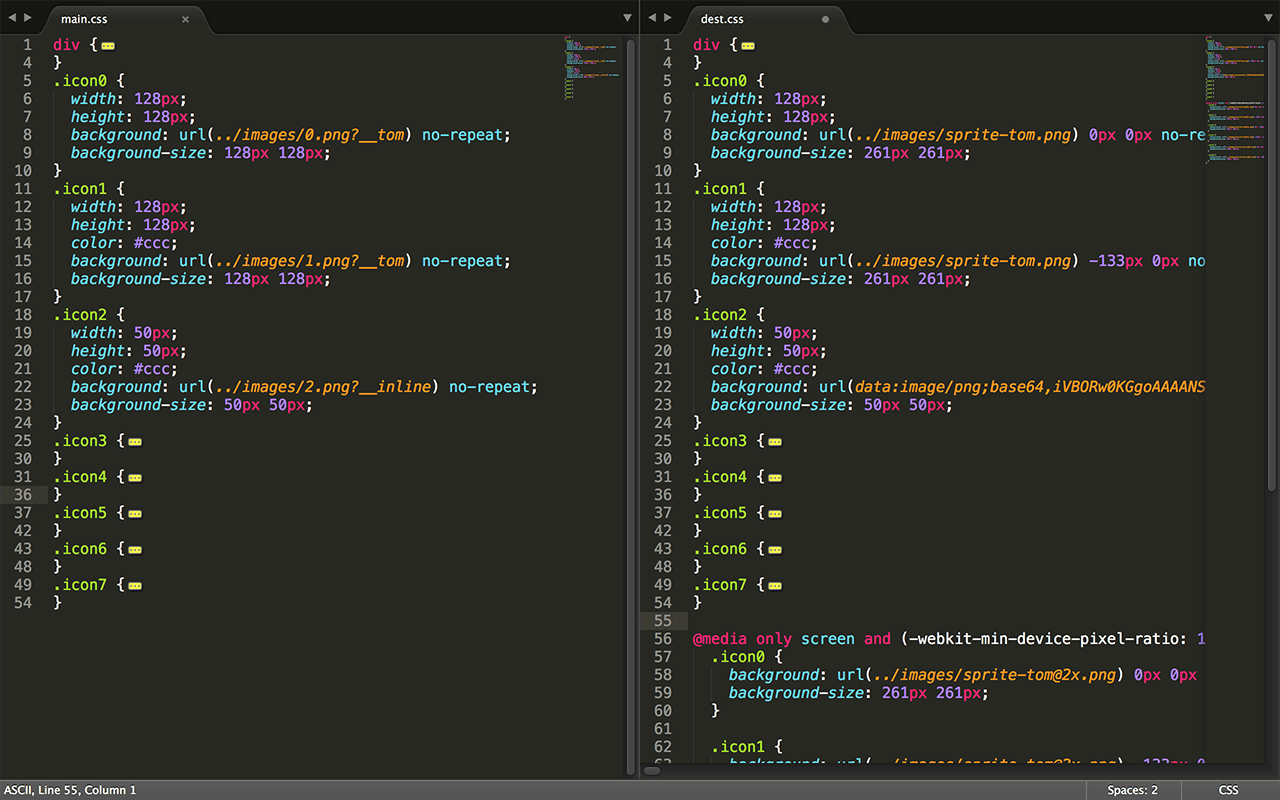Click the vertical scrollbar of main.css pane
The width and height of the screenshot is (1280, 800).
[x=631, y=405]
